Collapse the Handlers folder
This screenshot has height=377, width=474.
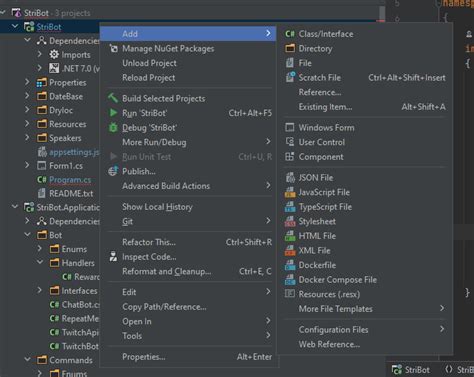(x=40, y=263)
